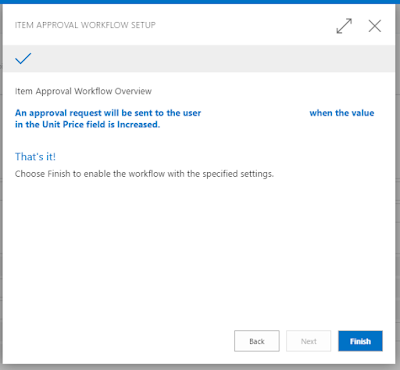400x370 pixels.
Task: Click the Item Approval Workflow Overview label
Action: coord(83,91)
